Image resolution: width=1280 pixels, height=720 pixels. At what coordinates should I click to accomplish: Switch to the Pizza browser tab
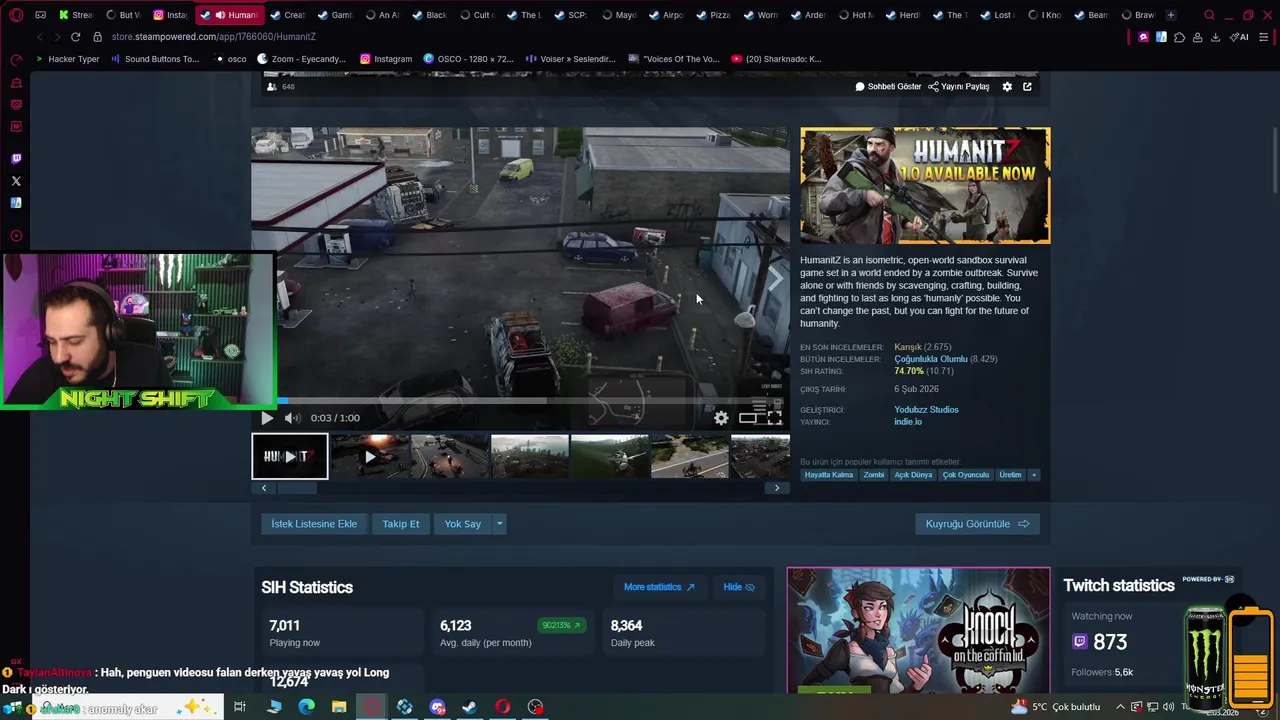tap(713, 15)
